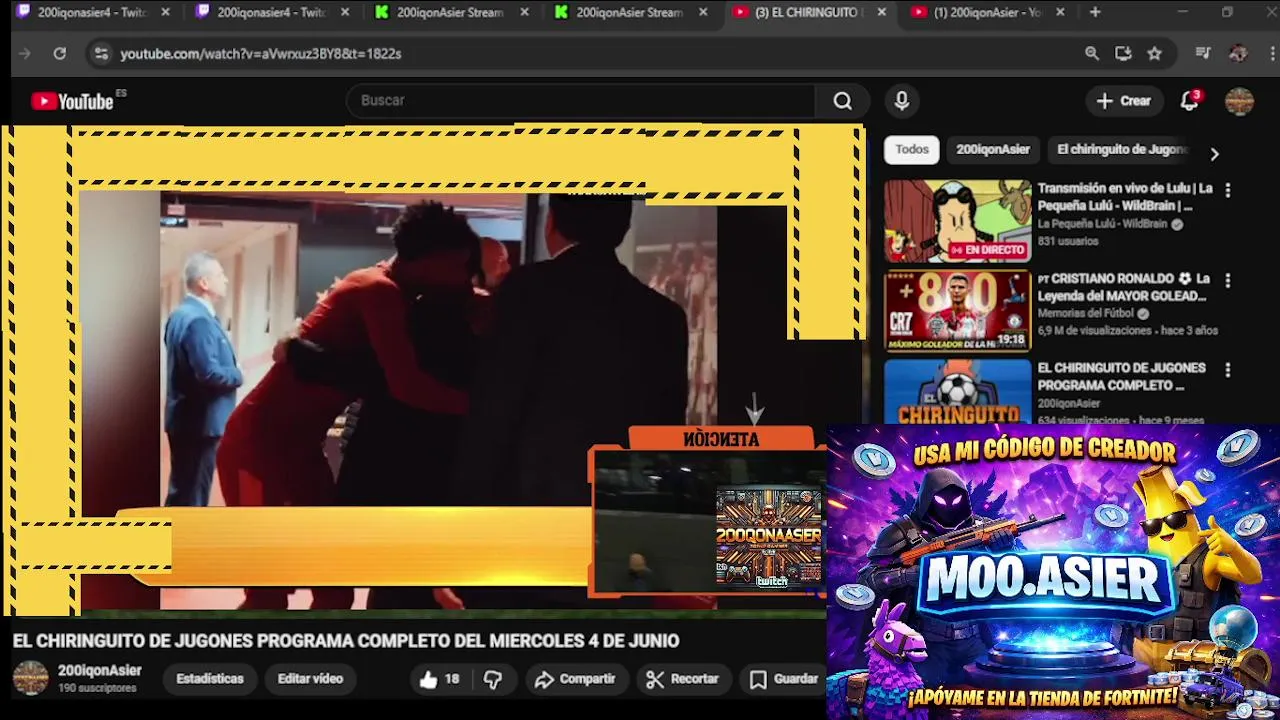Open title CRISTIANO RONALDO La Leyenda

[x=1125, y=287]
